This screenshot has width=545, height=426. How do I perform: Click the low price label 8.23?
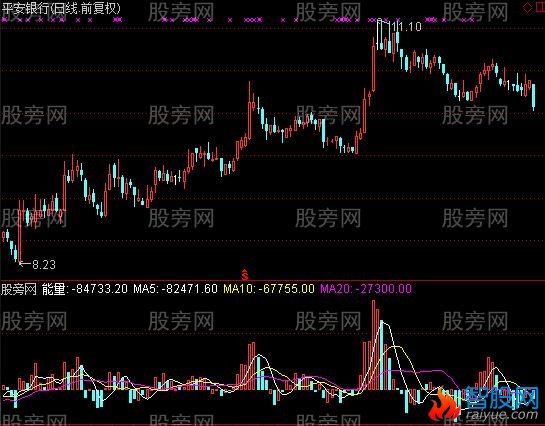[44, 265]
